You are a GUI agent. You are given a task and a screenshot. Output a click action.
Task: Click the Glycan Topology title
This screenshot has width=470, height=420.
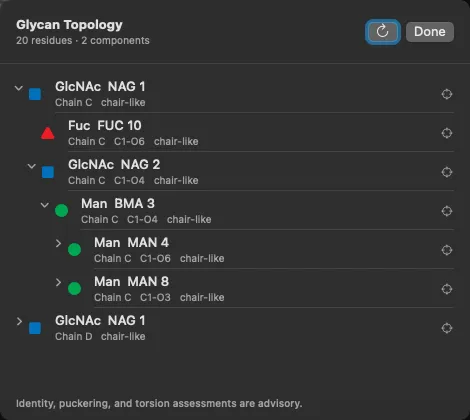click(x=69, y=25)
